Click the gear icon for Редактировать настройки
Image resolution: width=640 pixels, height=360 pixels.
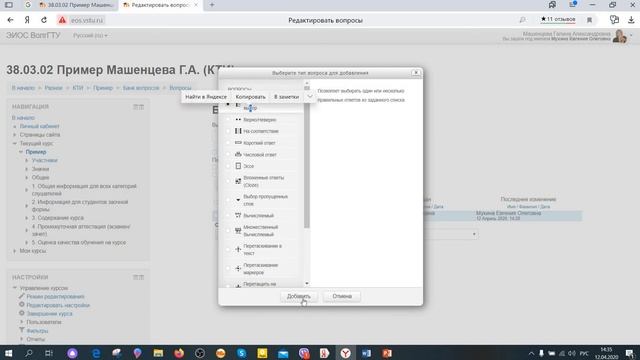[22, 304]
